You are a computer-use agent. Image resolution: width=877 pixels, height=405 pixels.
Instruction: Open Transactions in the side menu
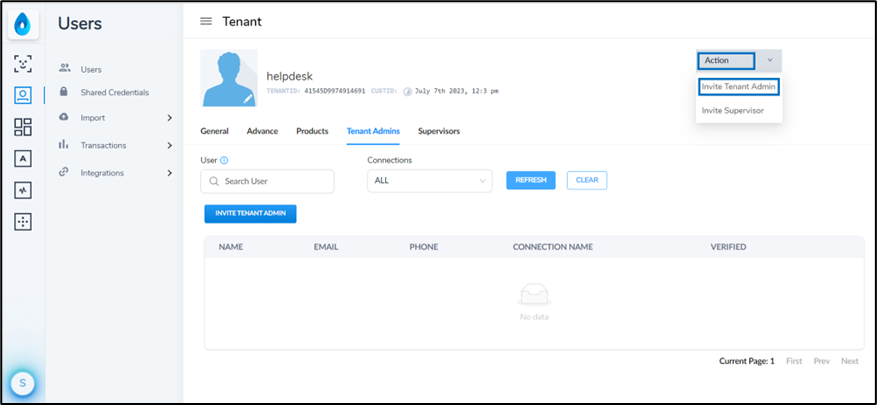tap(103, 145)
